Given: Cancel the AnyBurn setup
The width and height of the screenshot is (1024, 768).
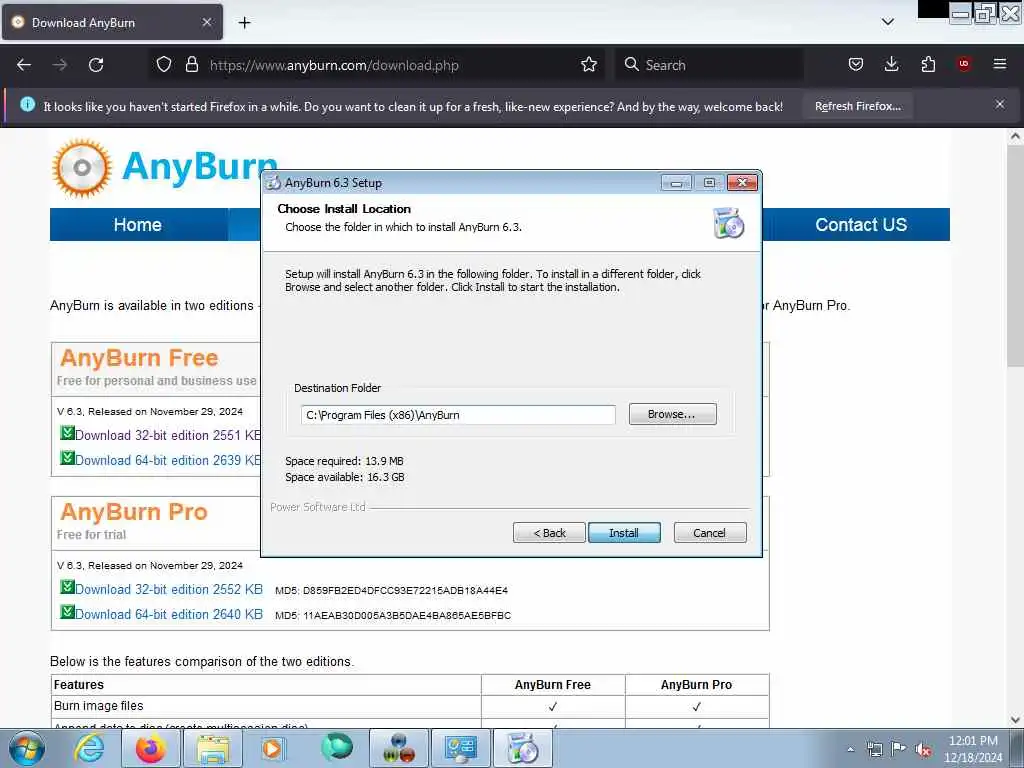Looking at the screenshot, I should click(x=709, y=533).
